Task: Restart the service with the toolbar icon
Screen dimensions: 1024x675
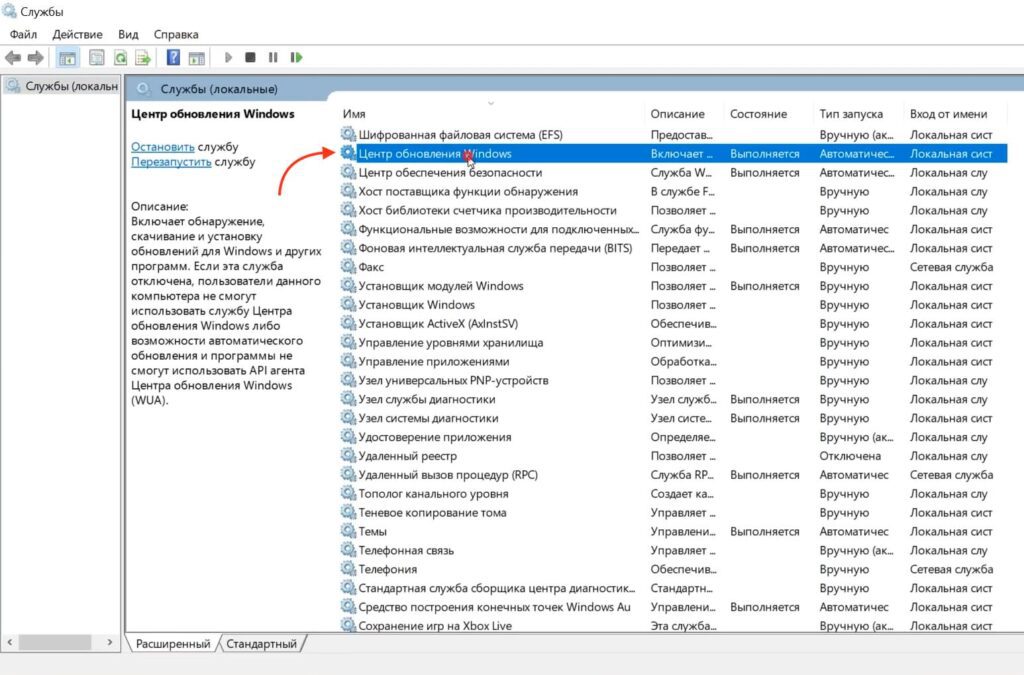Action: pos(296,57)
